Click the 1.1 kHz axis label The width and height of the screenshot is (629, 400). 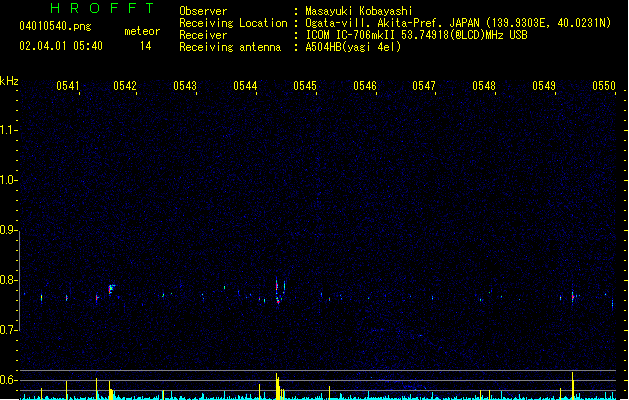click(9, 130)
